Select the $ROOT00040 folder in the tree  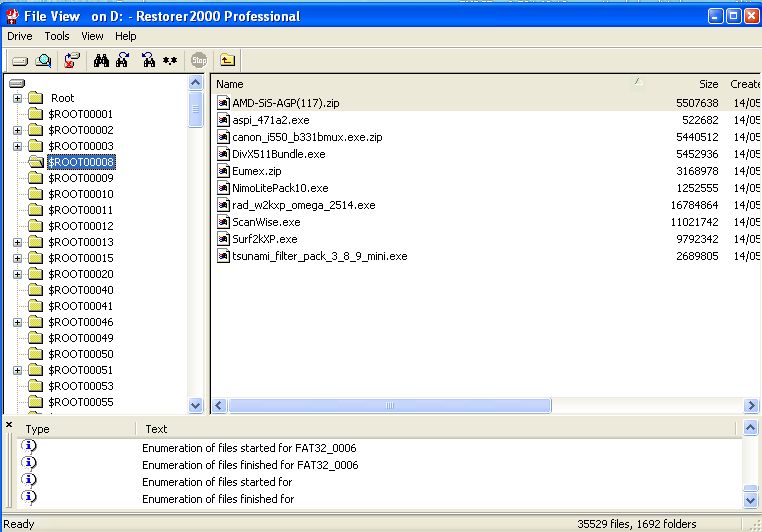[x=81, y=290]
